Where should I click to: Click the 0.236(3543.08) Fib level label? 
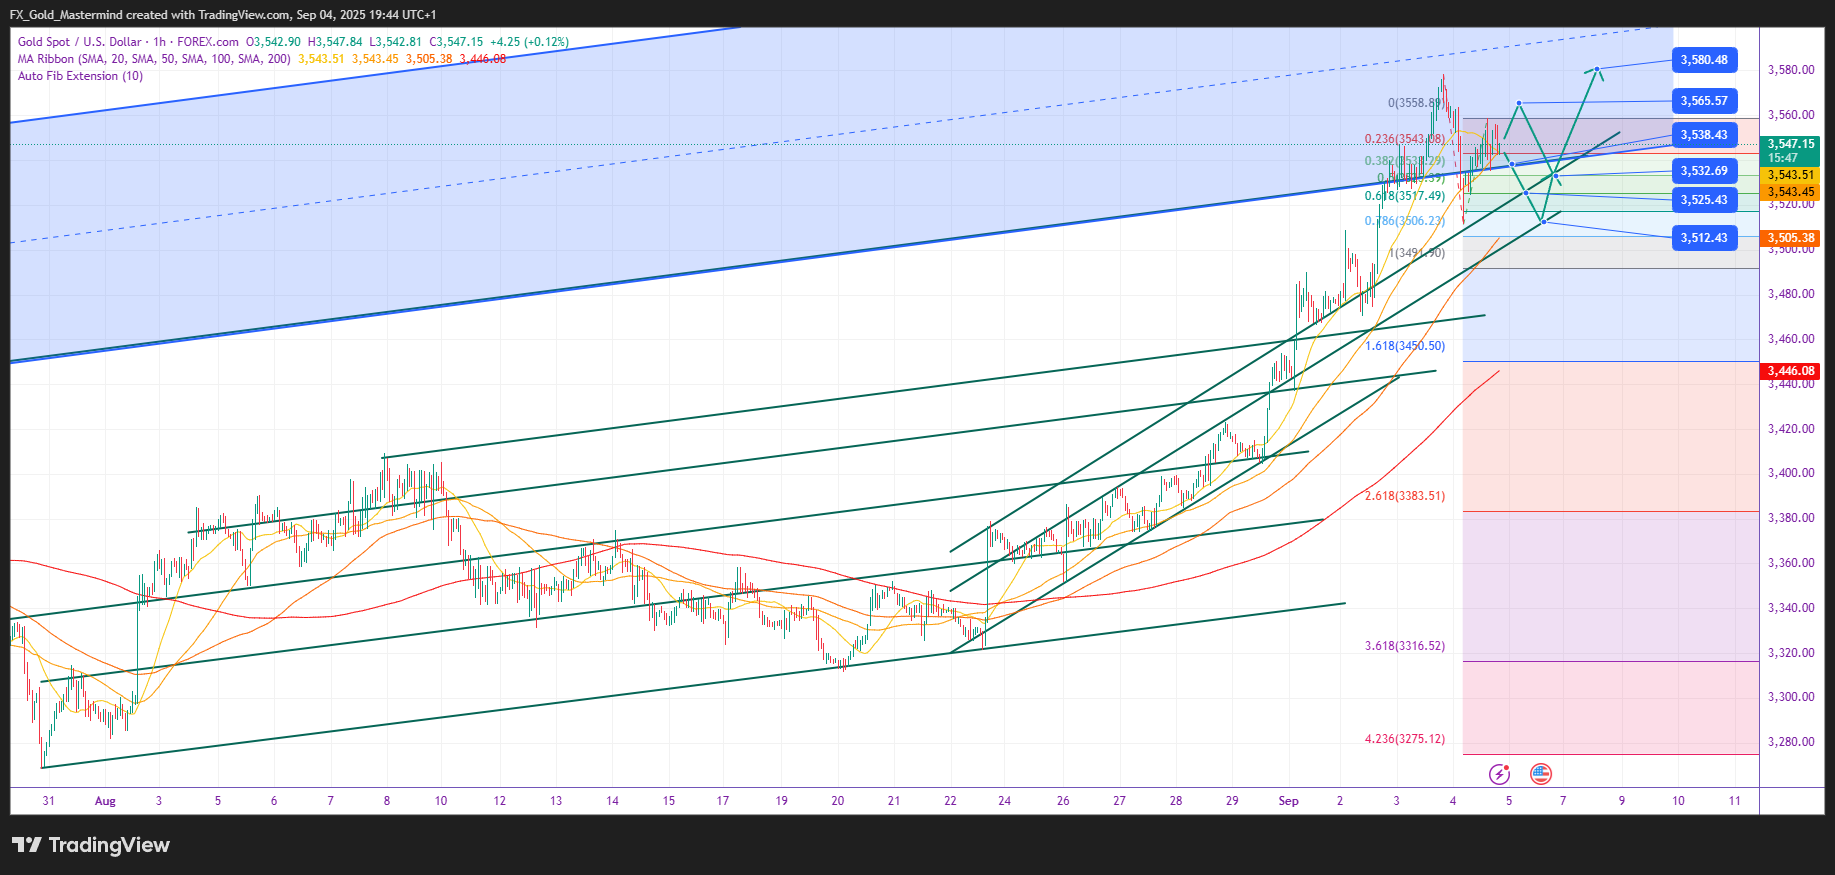tap(1405, 139)
